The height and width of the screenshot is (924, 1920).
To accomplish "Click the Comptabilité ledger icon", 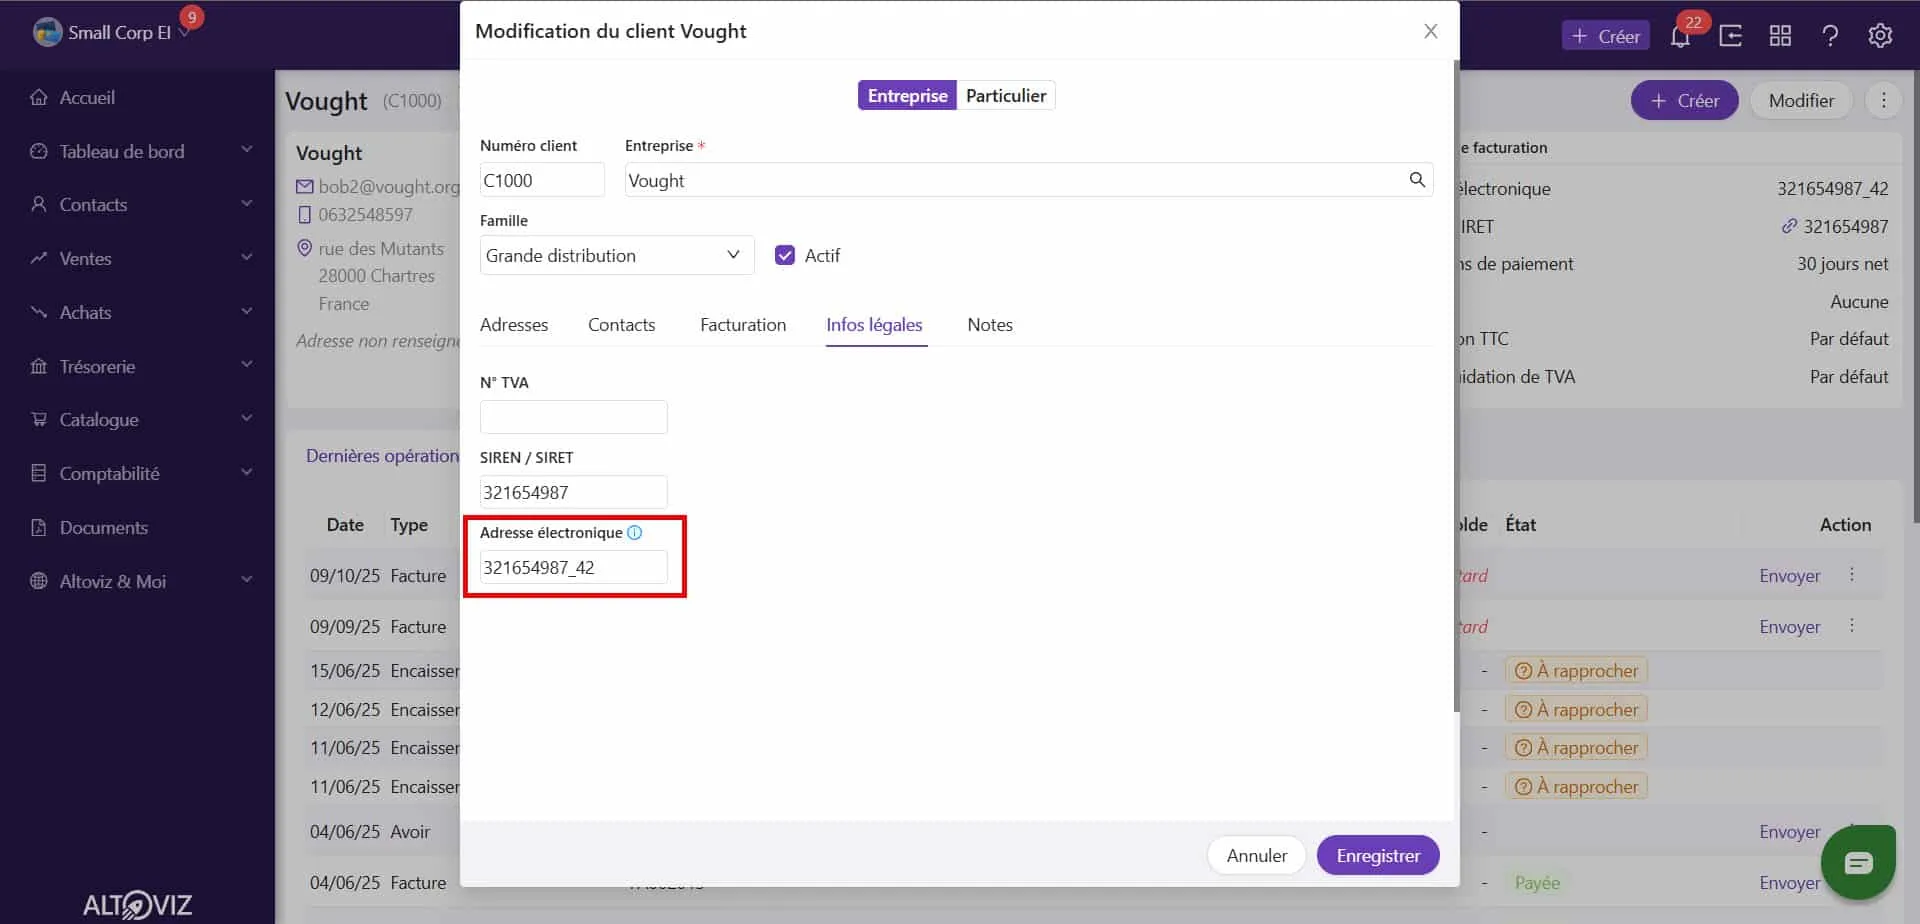I will (x=39, y=473).
